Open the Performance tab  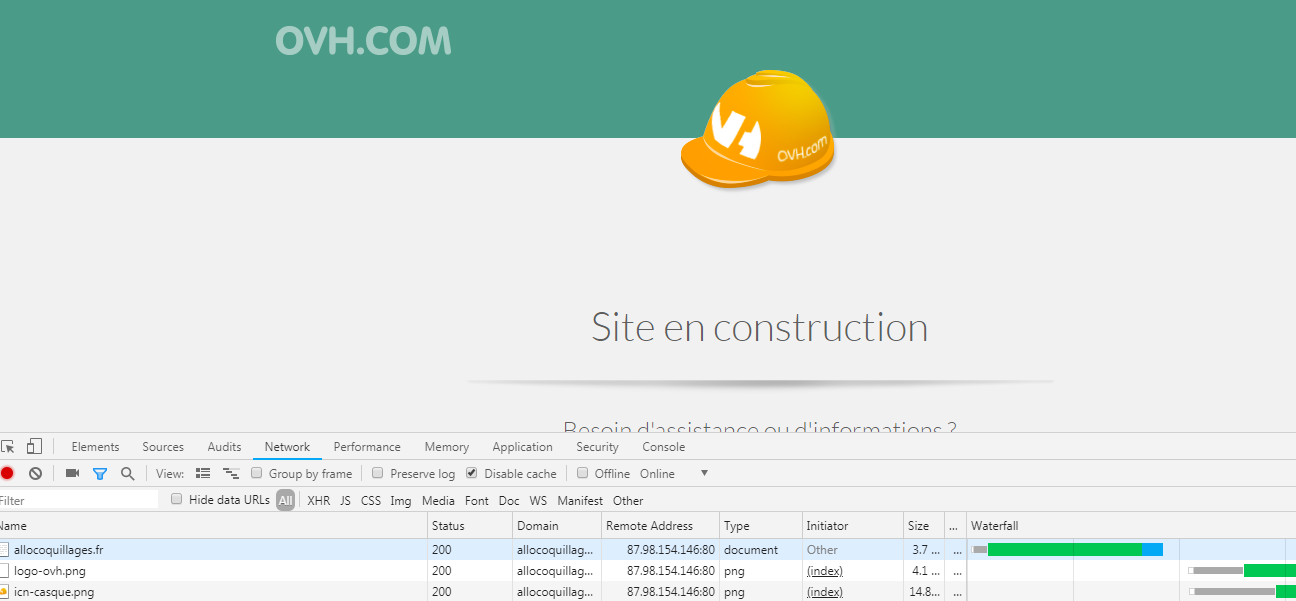pyautogui.click(x=367, y=447)
